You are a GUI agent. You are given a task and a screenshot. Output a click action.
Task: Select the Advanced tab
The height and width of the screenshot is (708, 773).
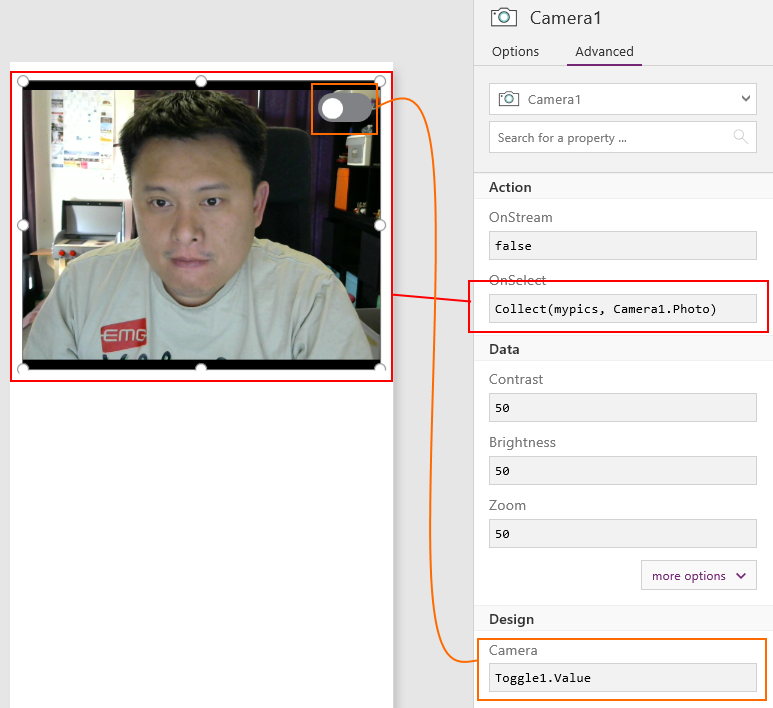click(x=604, y=52)
